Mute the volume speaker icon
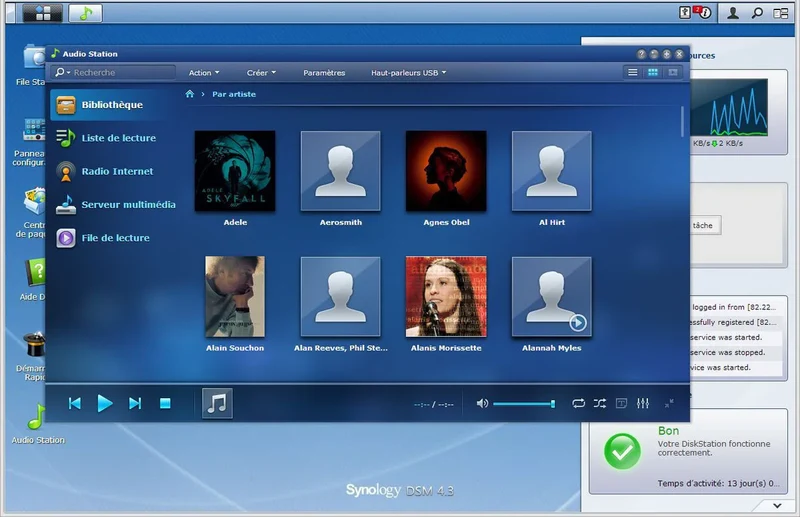800x517 pixels. point(482,404)
